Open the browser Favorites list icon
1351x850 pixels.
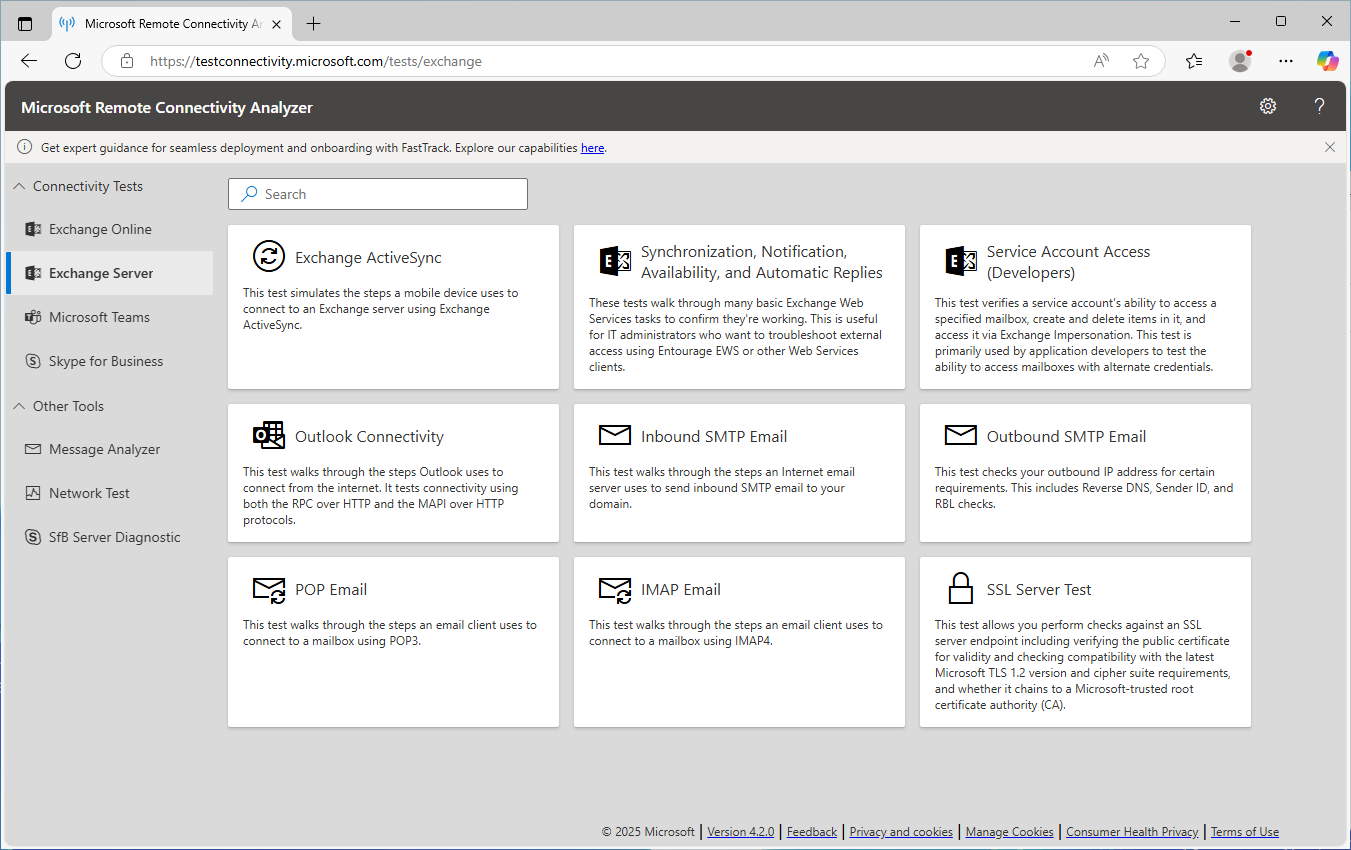point(1194,61)
